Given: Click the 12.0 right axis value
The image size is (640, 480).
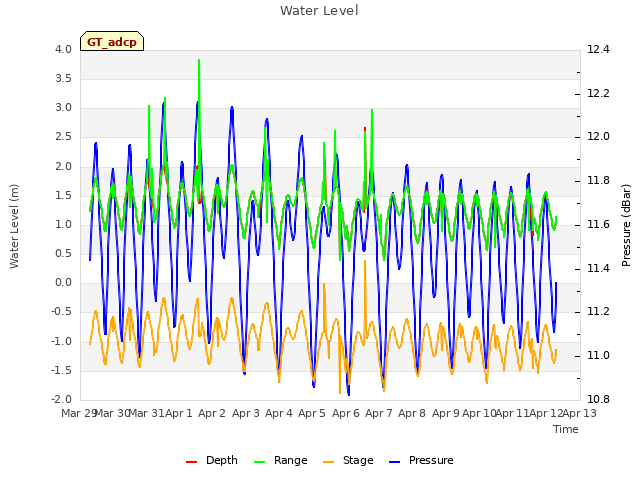Looking at the screenshot, I should point(598,137).
